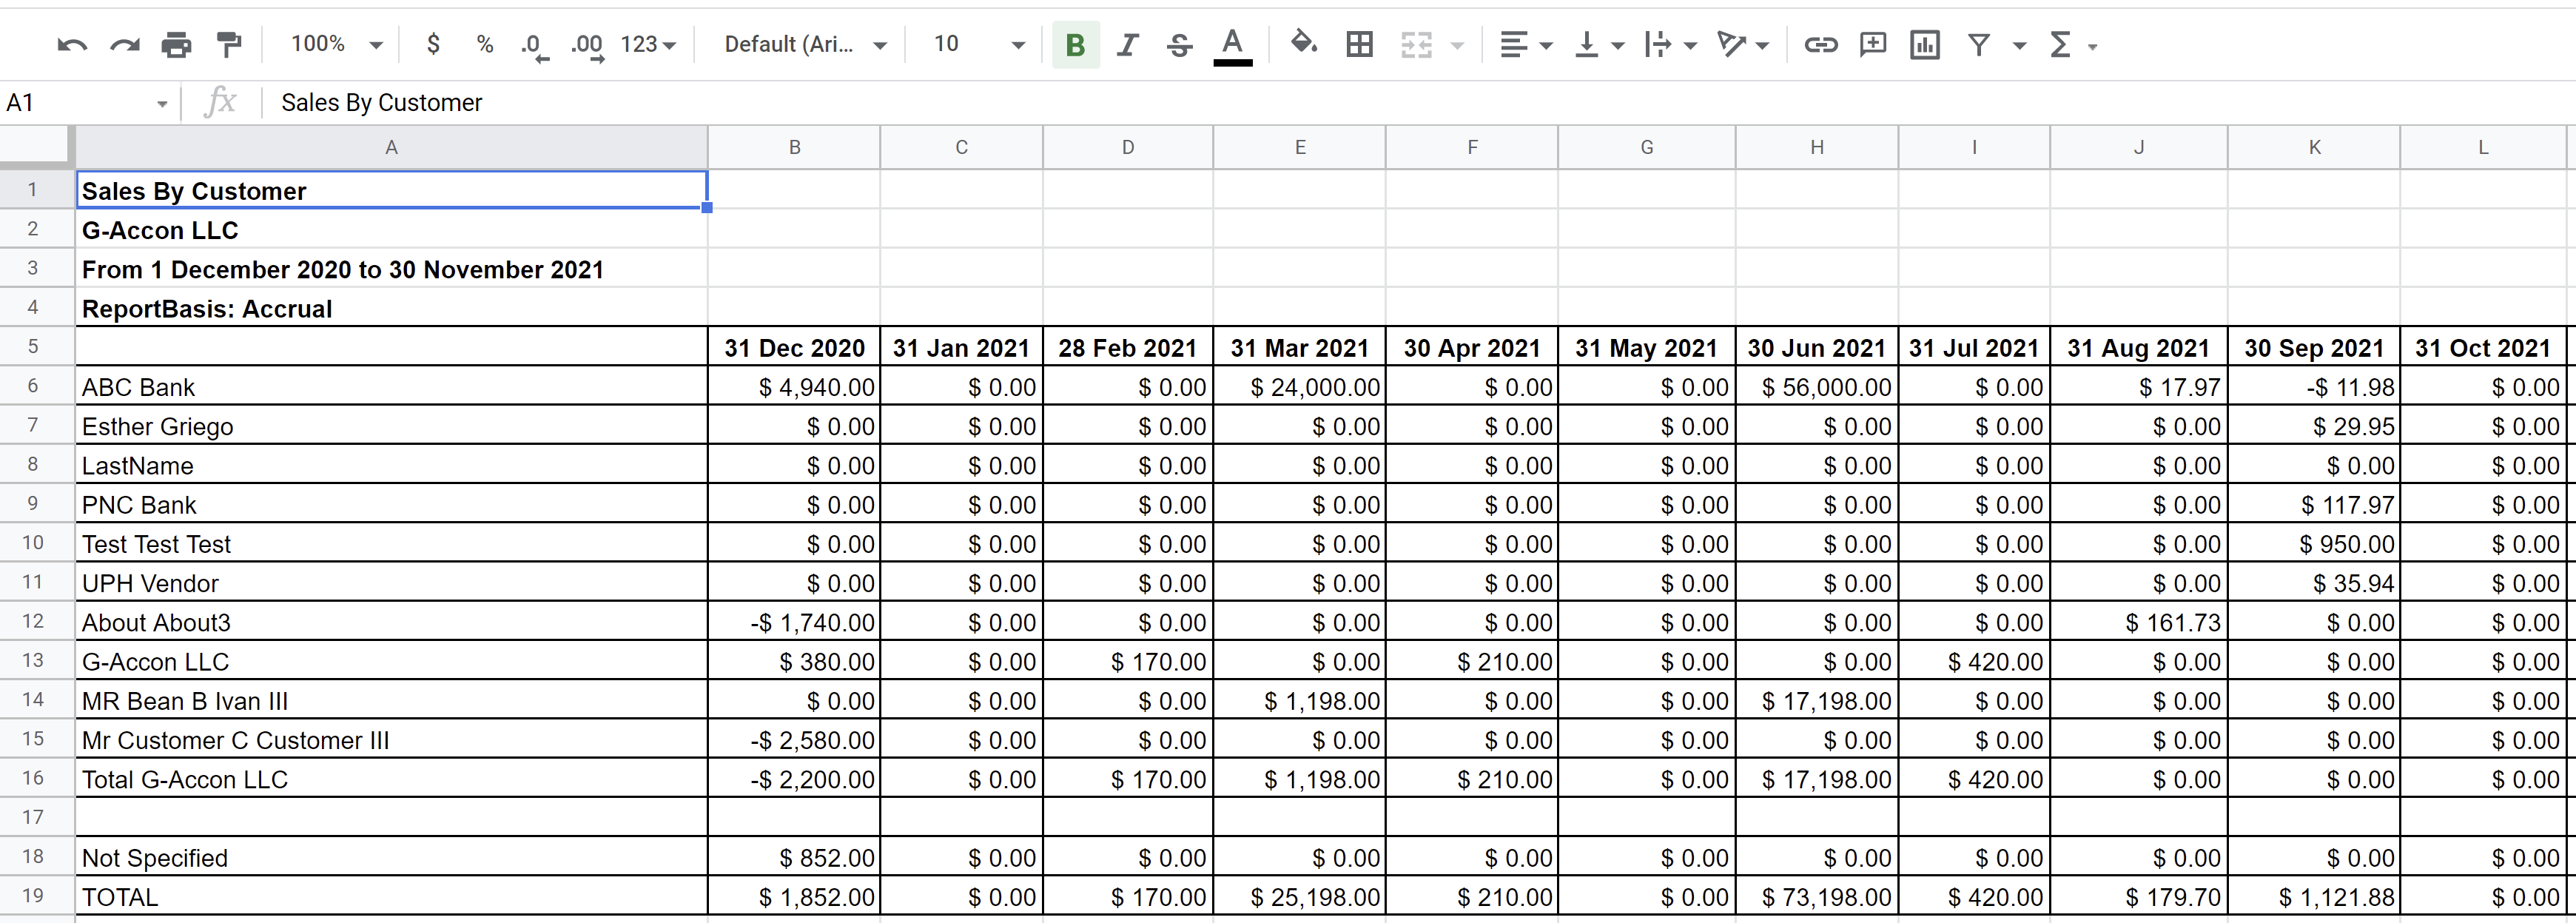2576x923 pixels.
Task: Insert a chart
Action: [1925, 44]
